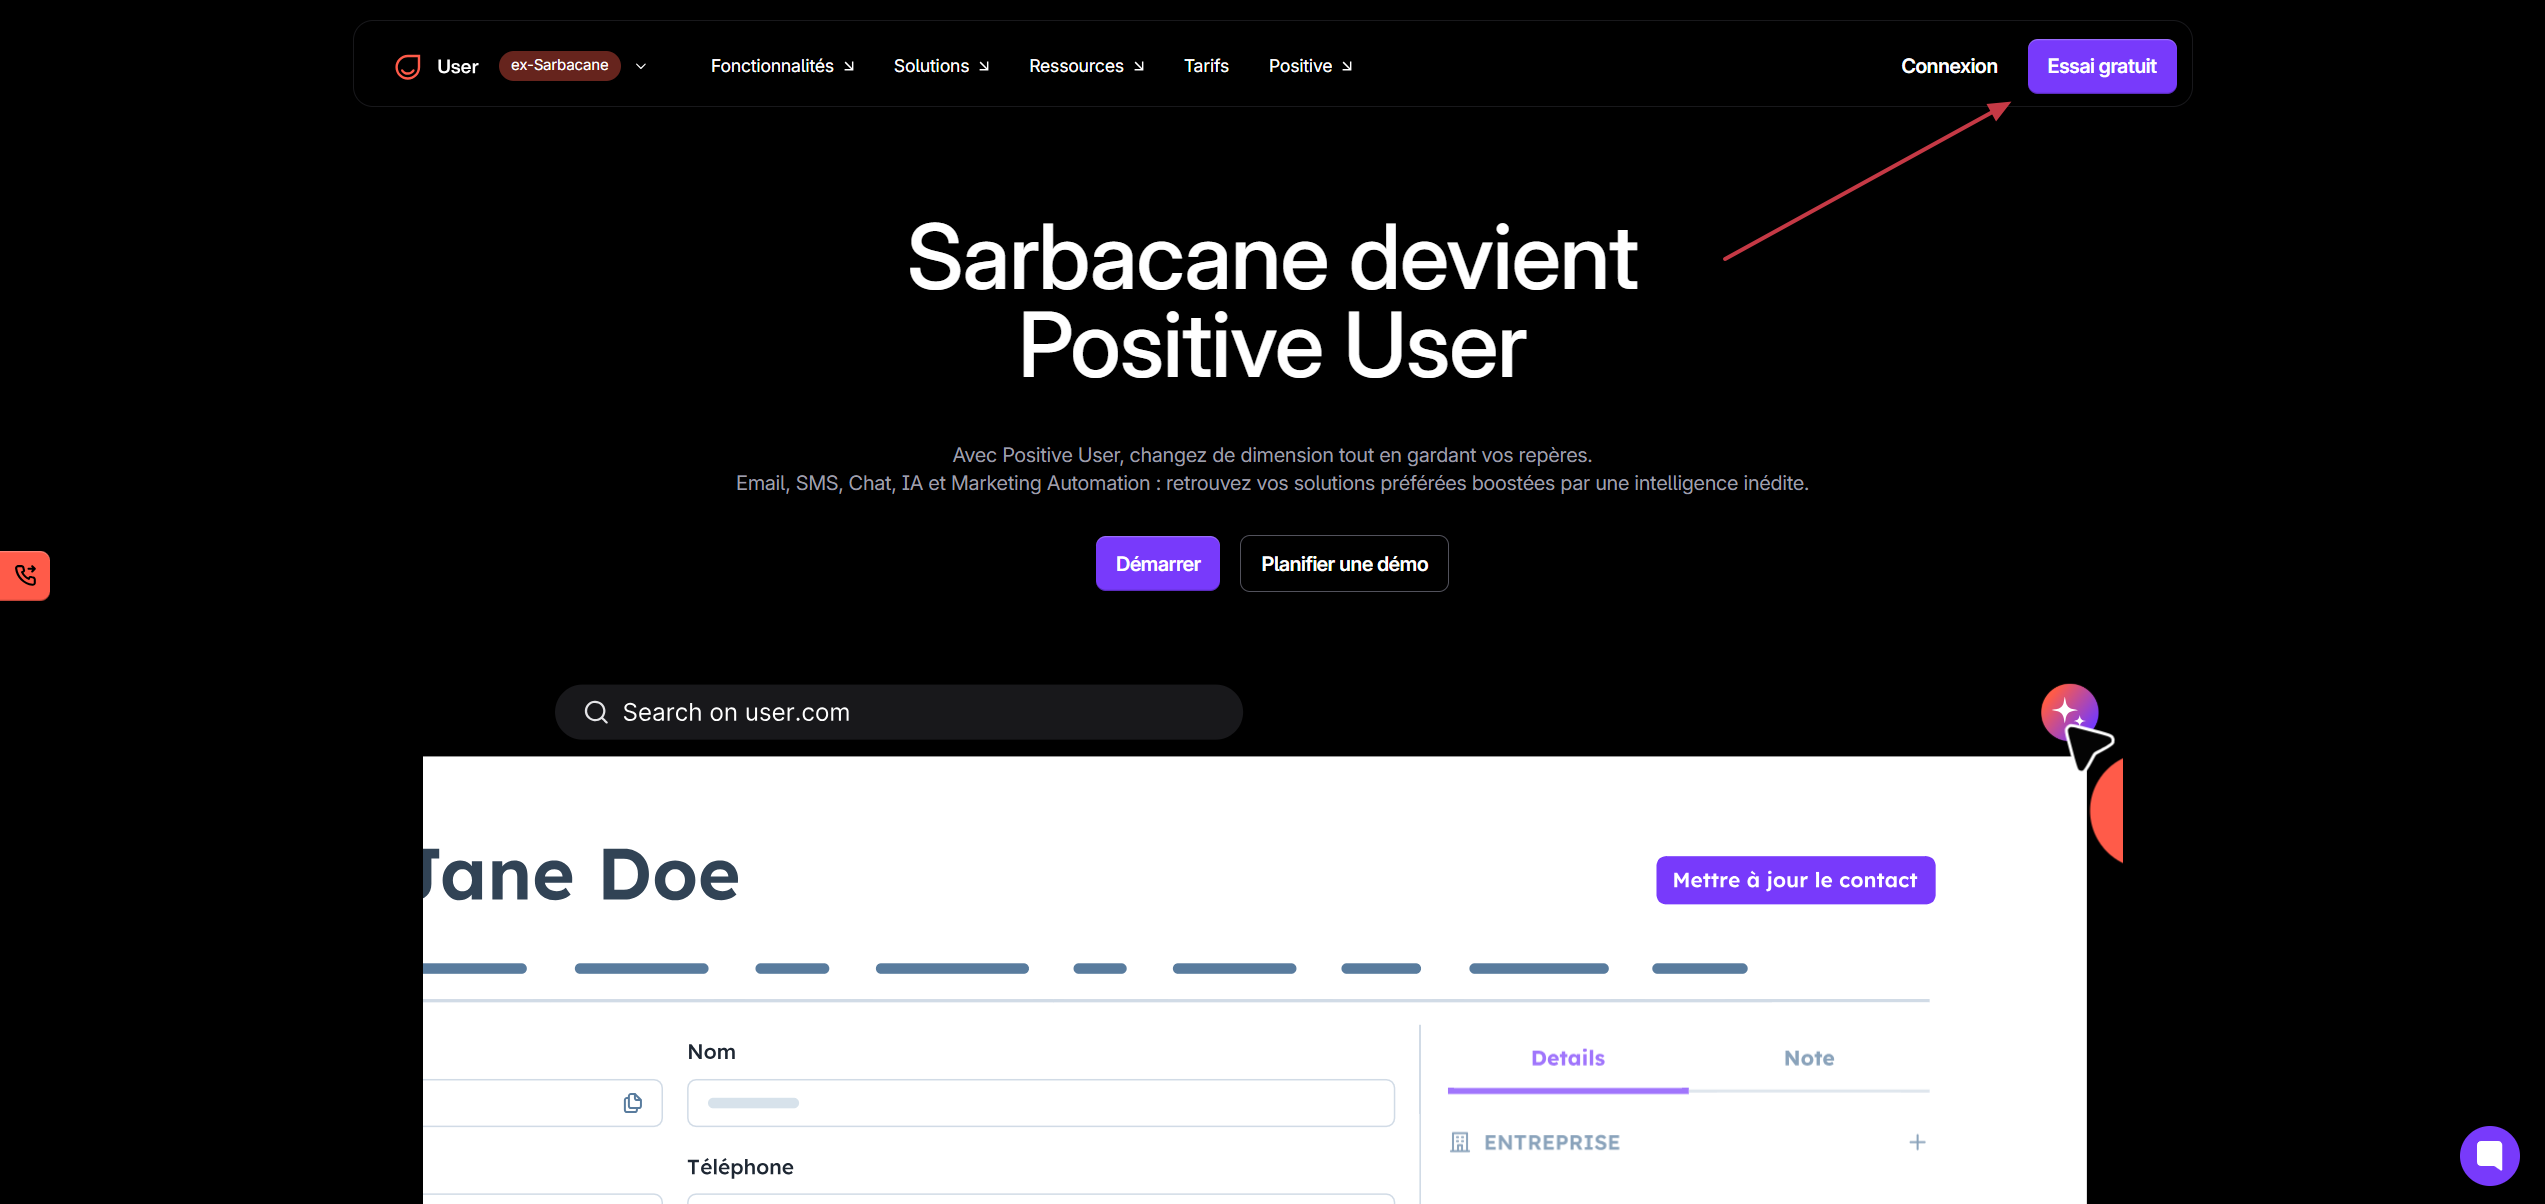Go to the Tarifs page
This screenshot has height=1204, width=2545.
tap(1206, 66)
